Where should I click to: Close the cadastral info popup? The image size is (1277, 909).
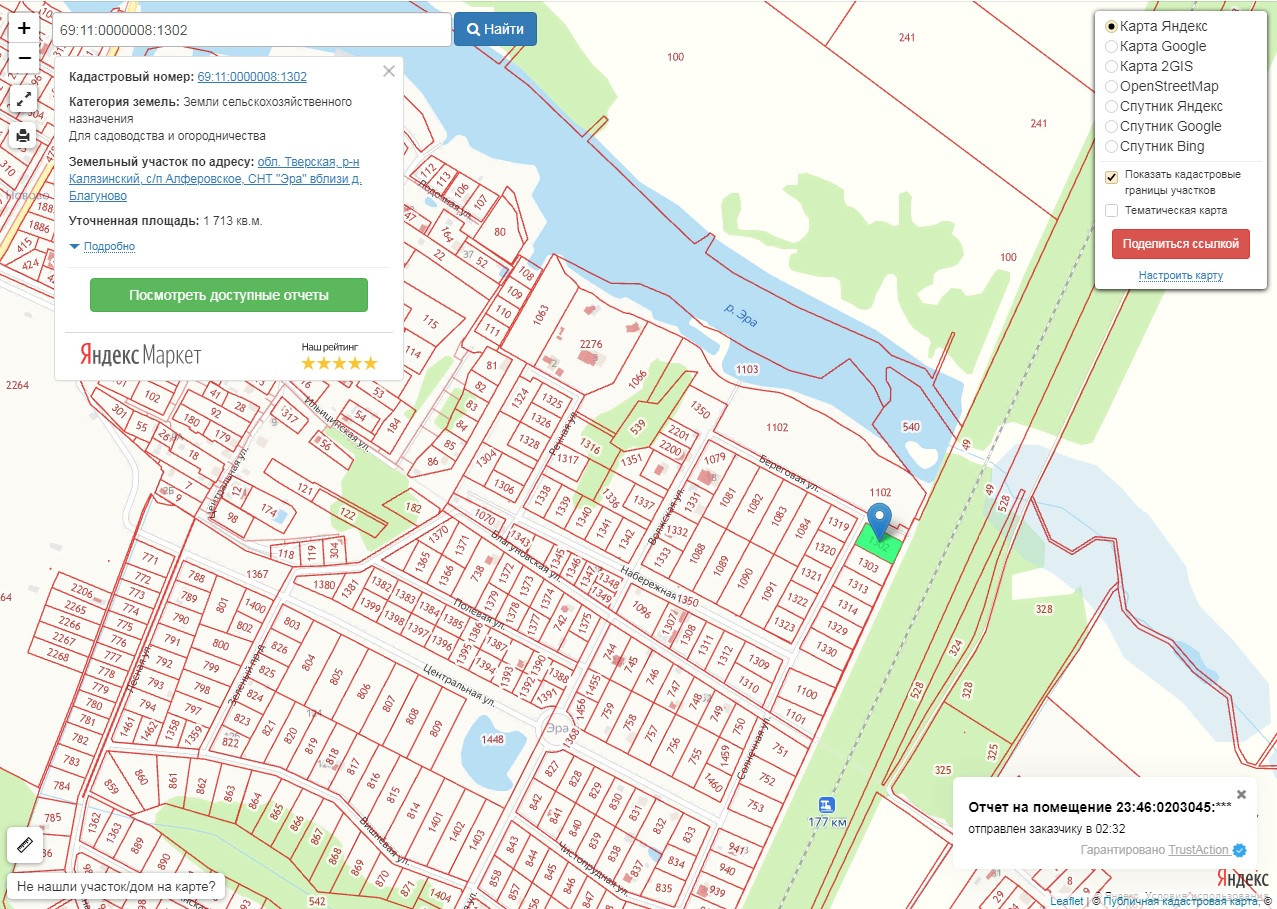click(x=389, y=71)
